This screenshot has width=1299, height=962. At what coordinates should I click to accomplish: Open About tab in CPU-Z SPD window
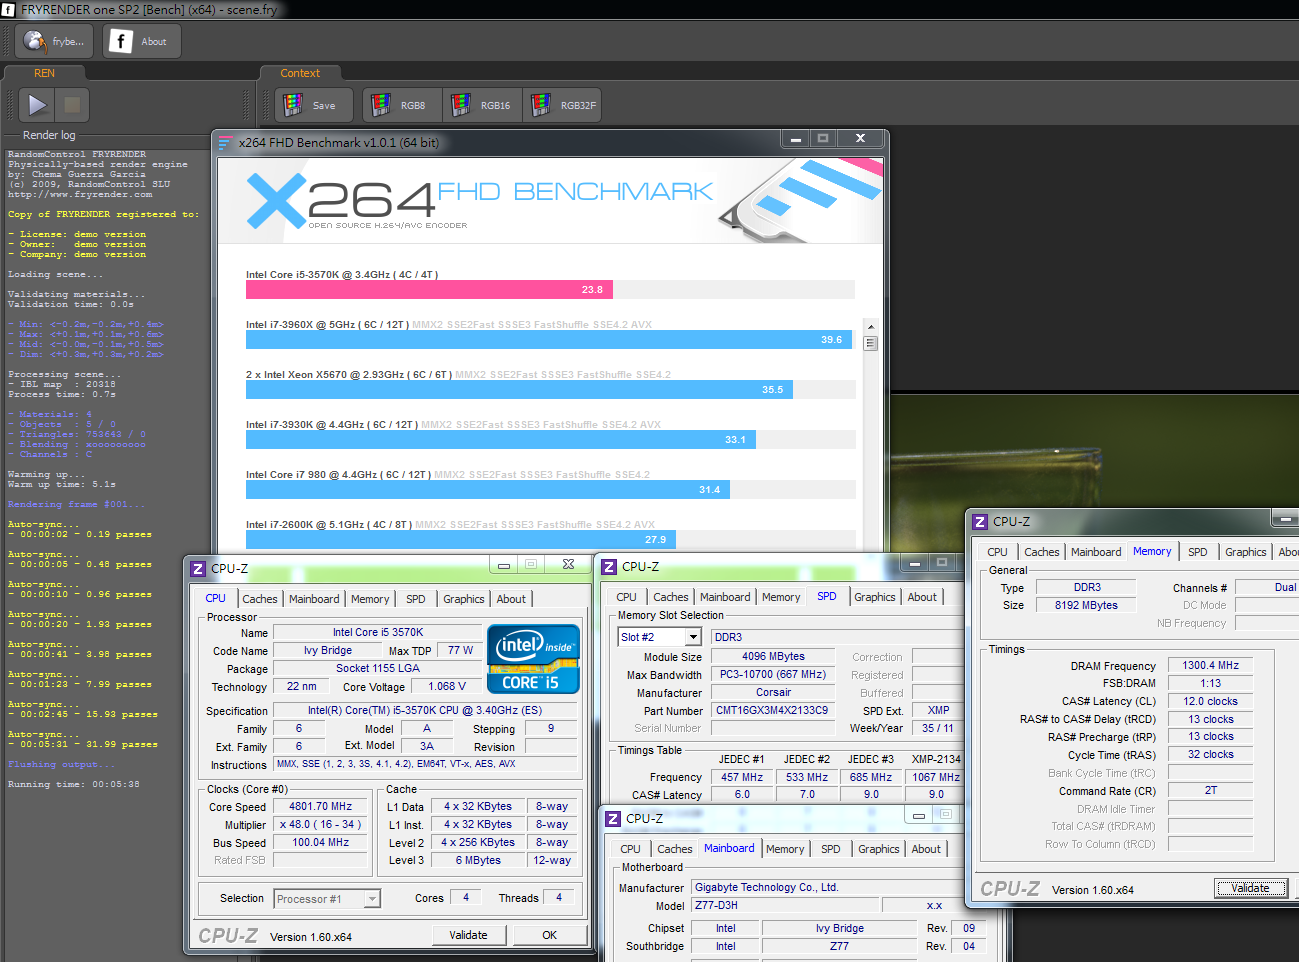tap(922, 597)
